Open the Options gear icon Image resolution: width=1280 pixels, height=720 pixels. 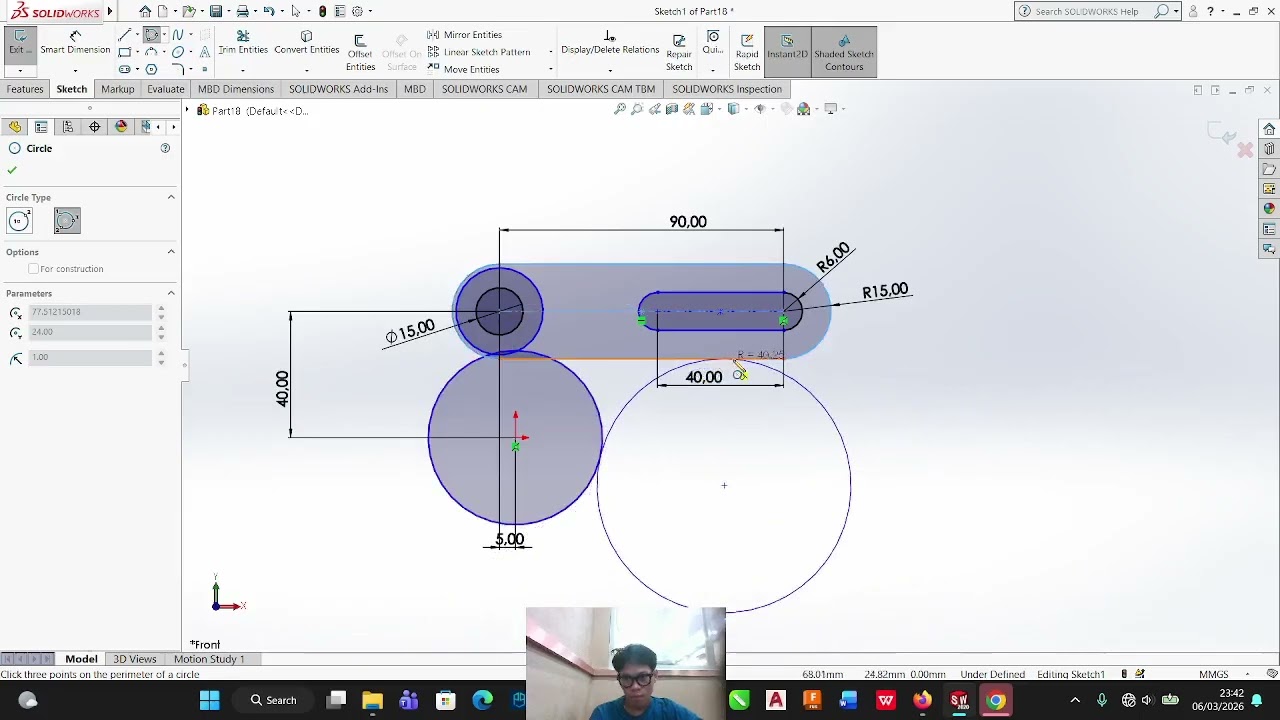[357, 11]
